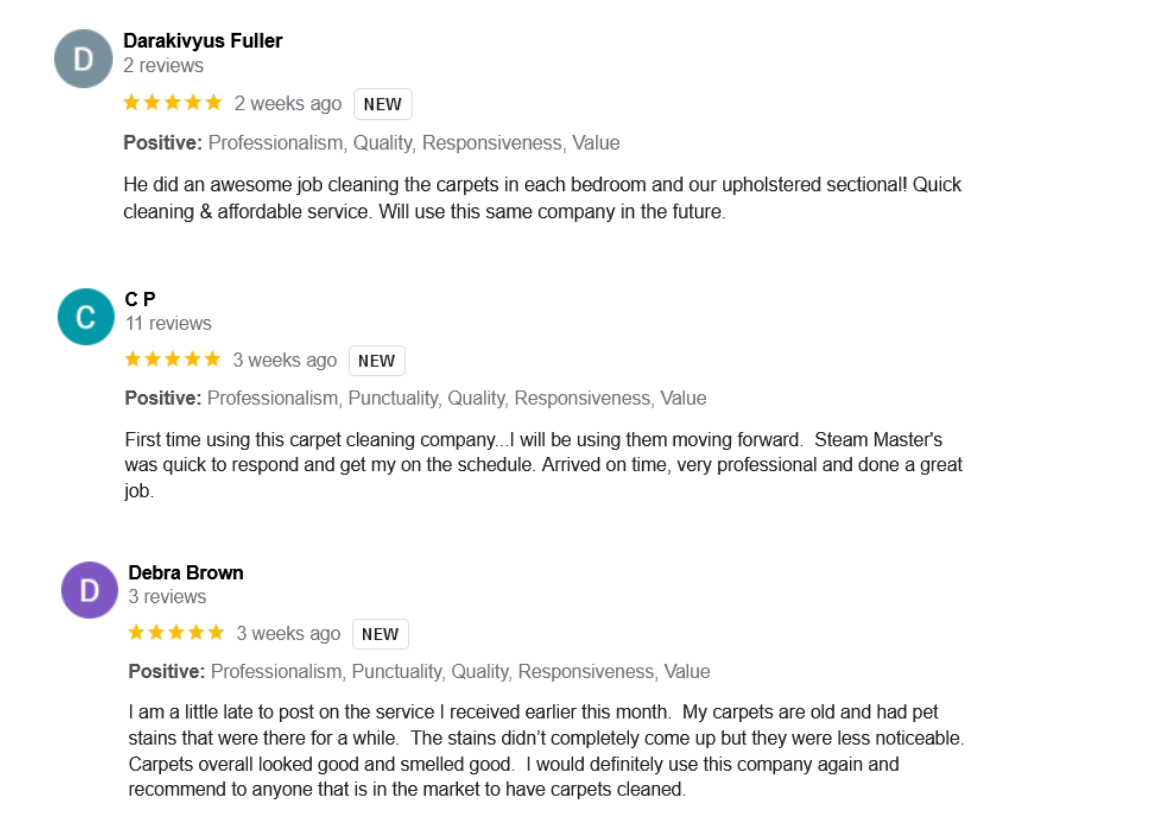Image resolution: width=1158 pixels, height=824 pixels.
Task: Open Debra Brown's profile name link
Action: coord(186,572)
